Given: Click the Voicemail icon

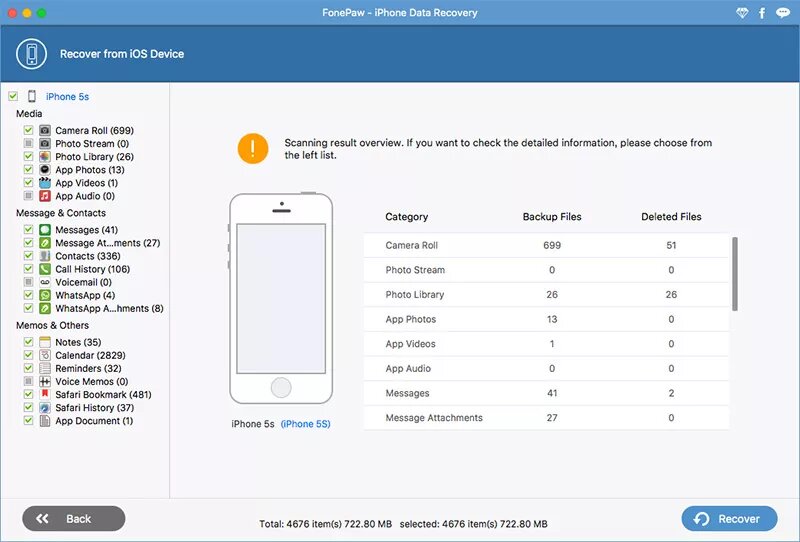Looking at the screenshot, I should point(45,282).
